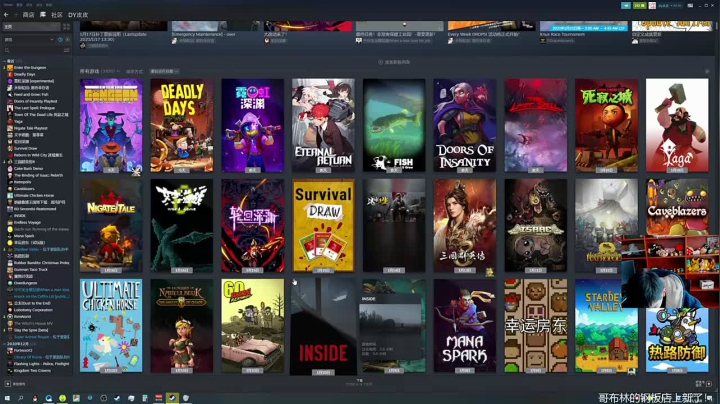Click the Steam menu in title bar

pos(9,5)
